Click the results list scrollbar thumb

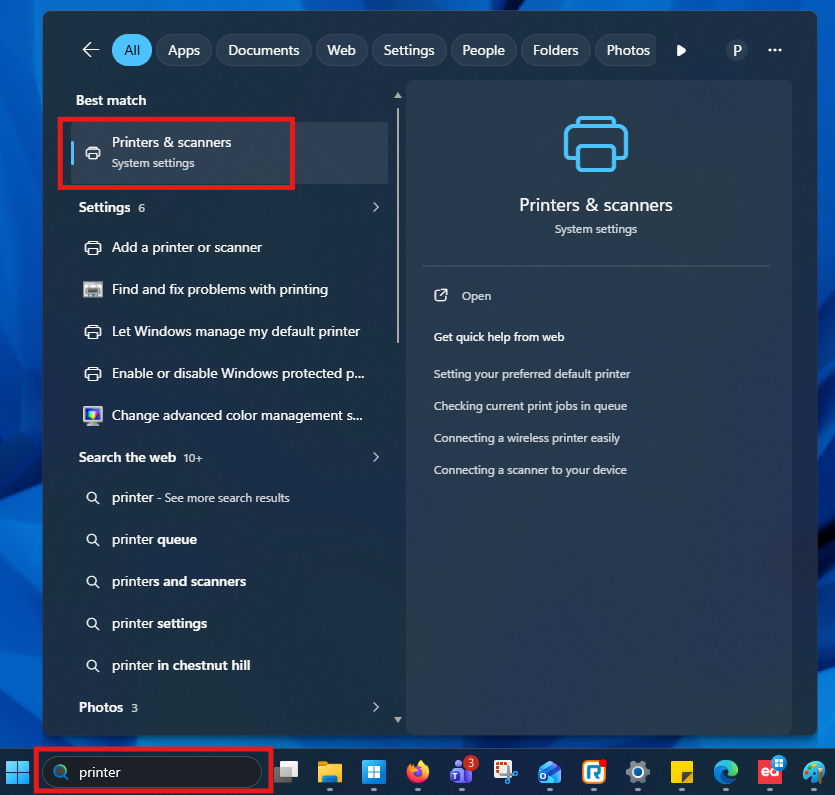click(x=398, y=226)
